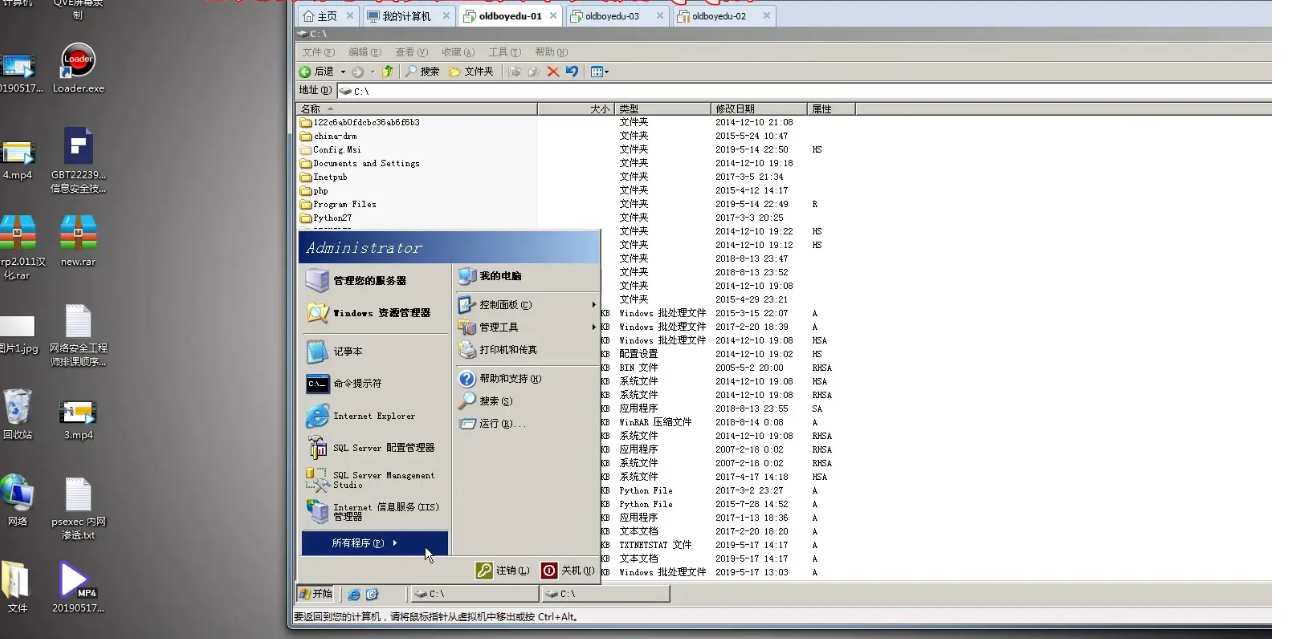
Task: Sort by the 类型 column header
Action: click(661, 109)
